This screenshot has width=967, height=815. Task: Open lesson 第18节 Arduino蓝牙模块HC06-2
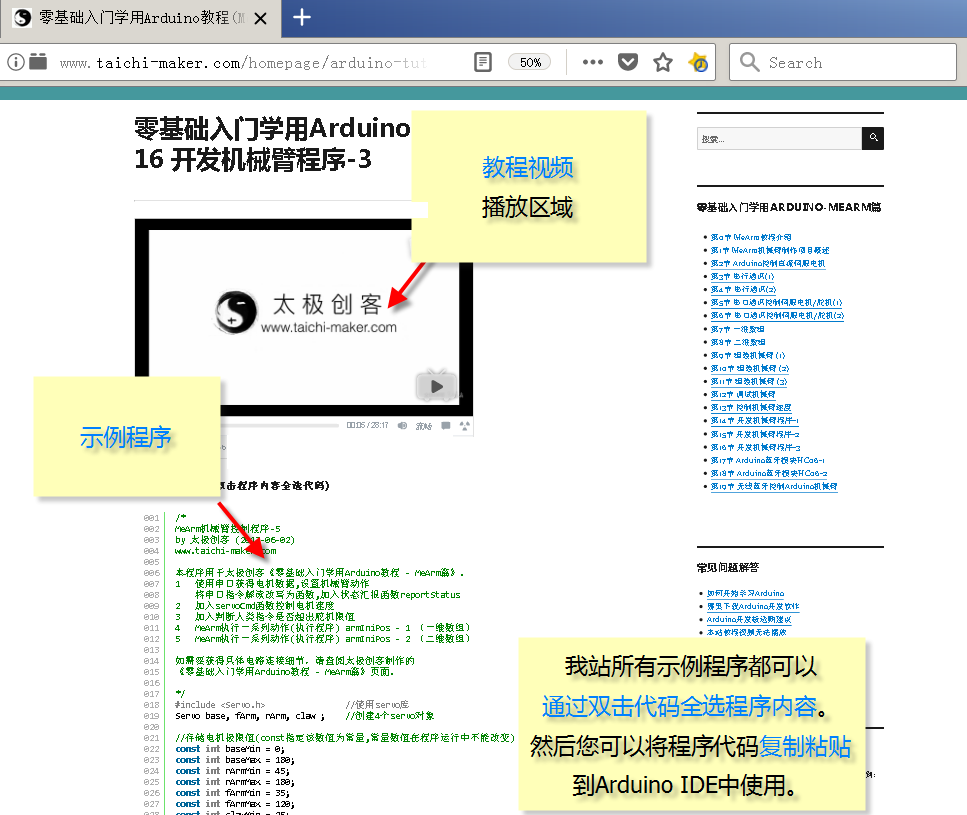(x=769, y=473)
